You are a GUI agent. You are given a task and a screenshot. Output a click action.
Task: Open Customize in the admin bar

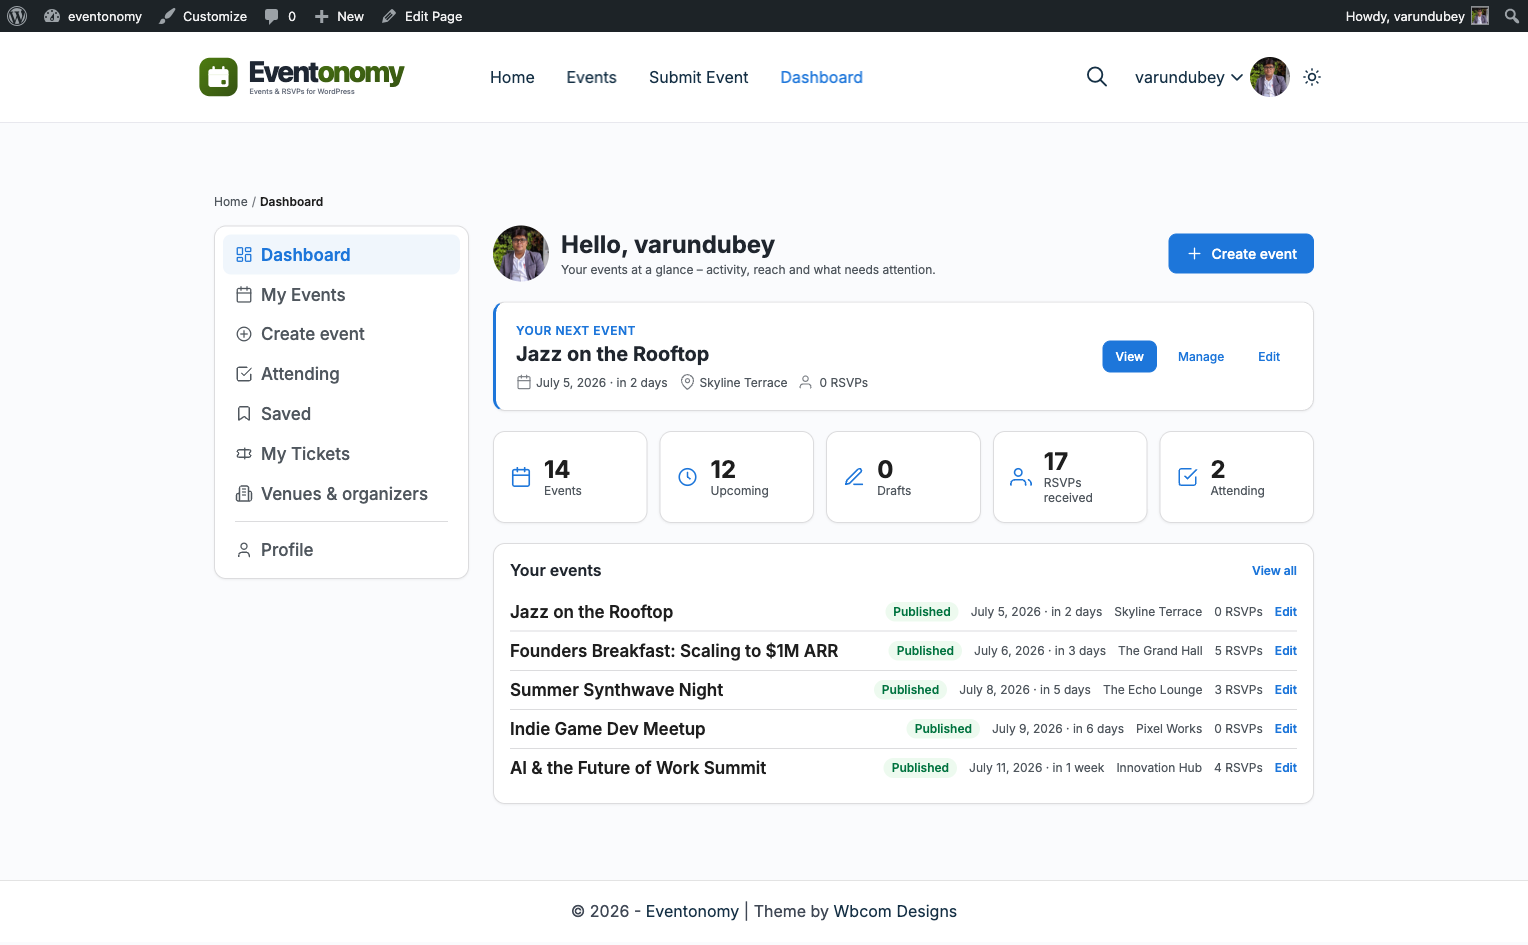(203, 16)
